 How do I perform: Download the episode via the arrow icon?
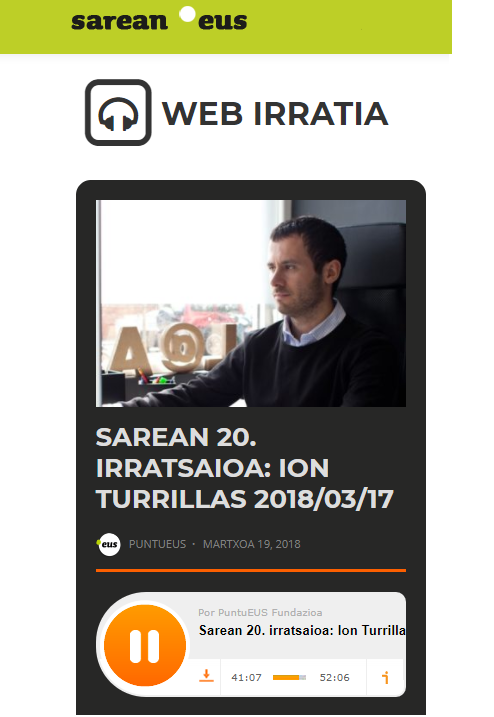206,676
